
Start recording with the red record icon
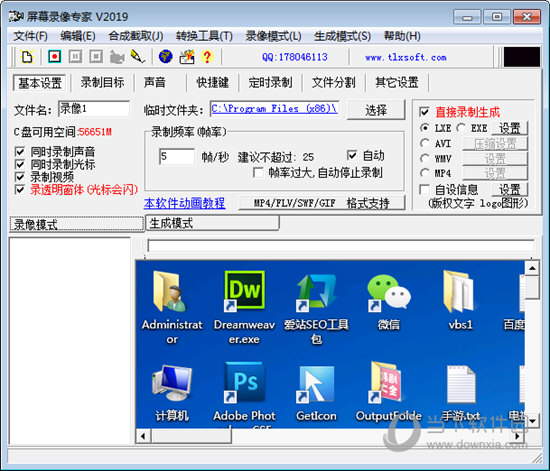coord(54,56)
